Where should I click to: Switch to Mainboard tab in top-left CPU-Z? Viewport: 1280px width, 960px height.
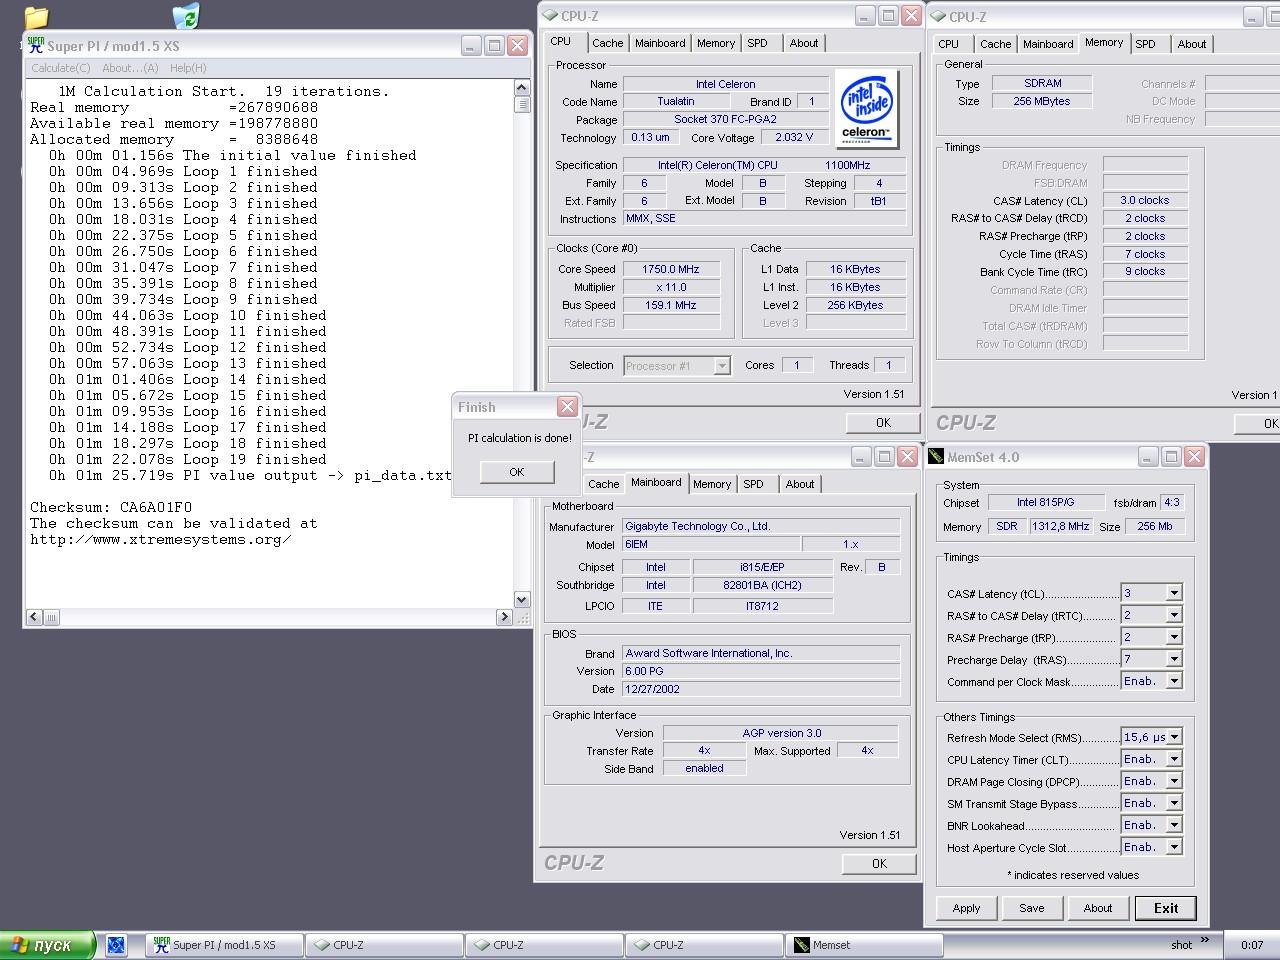click(660, 43)
